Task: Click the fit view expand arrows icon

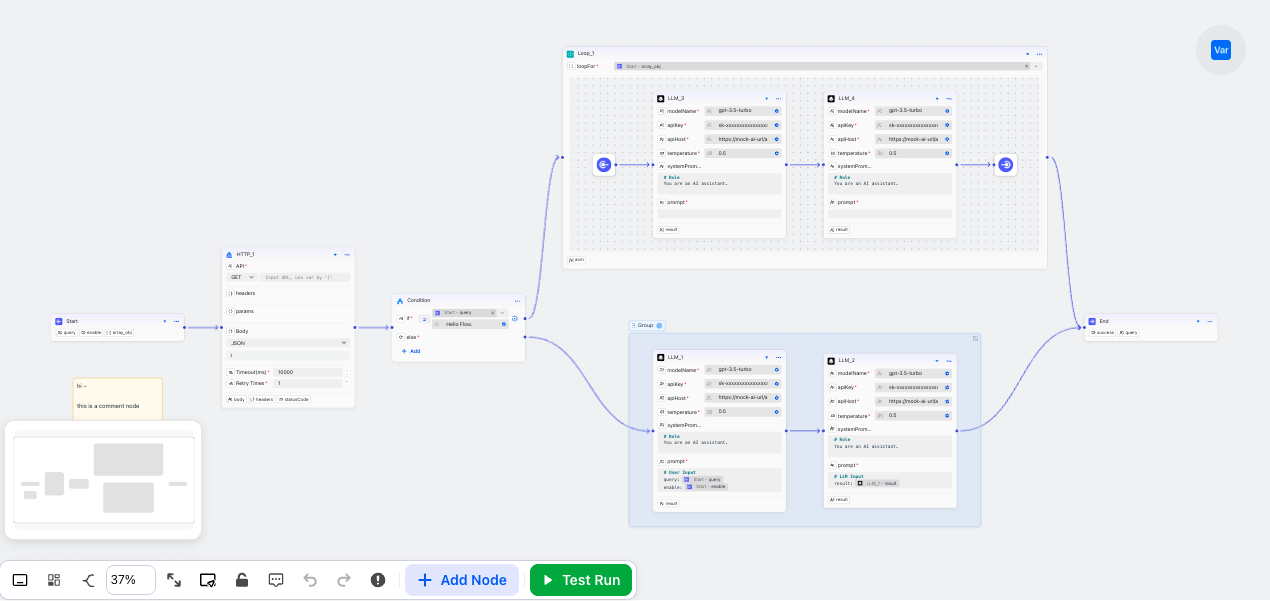Action: tap(174, 580)
